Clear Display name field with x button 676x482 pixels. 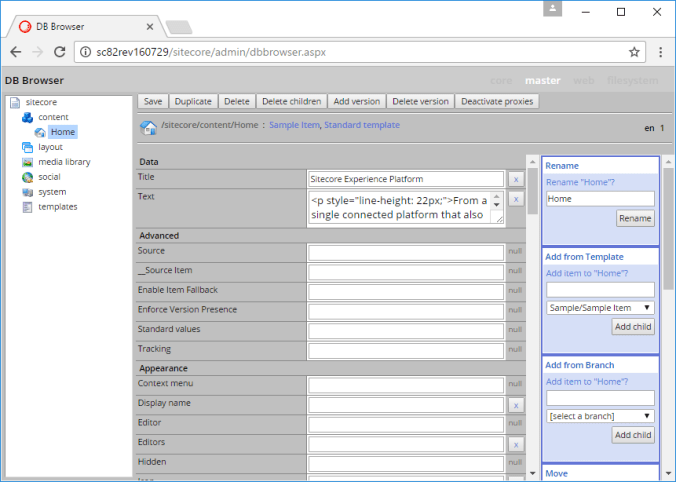point(516,406)
